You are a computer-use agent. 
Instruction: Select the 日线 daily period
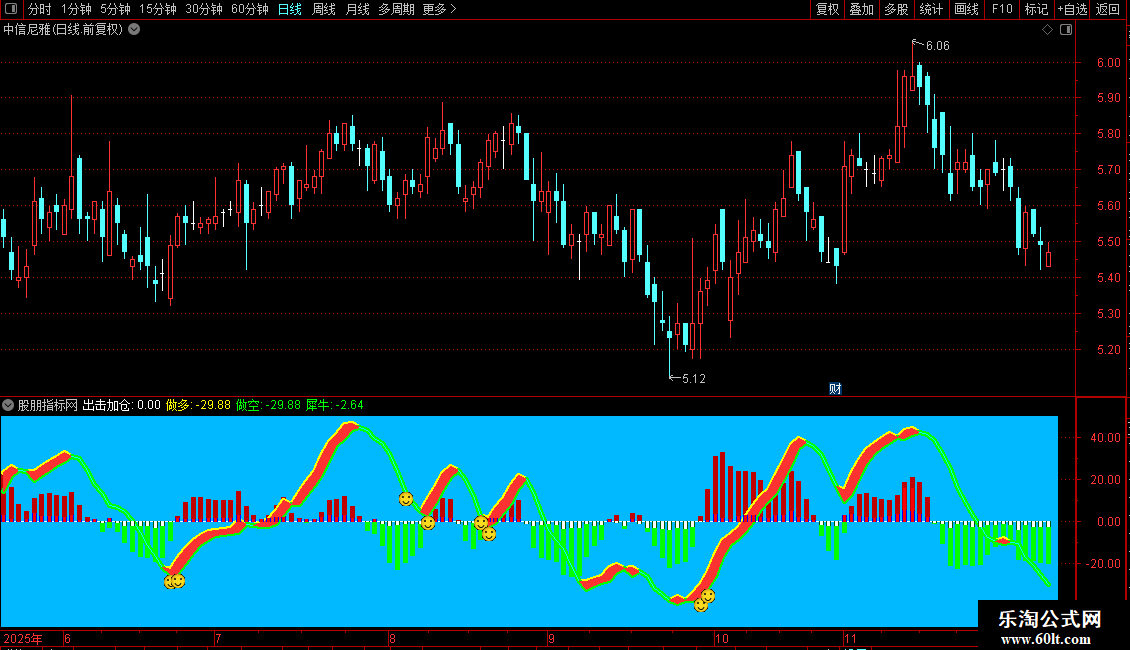point(290,9)
